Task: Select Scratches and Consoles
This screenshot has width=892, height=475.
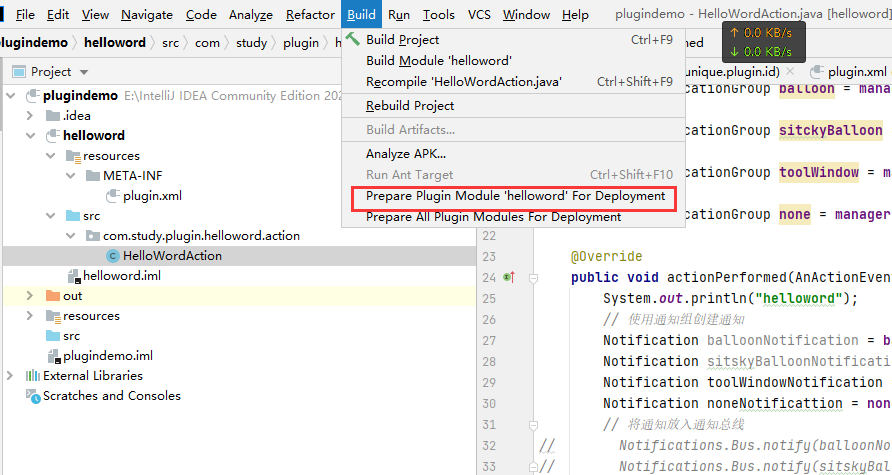Action: tap(112, 396)
